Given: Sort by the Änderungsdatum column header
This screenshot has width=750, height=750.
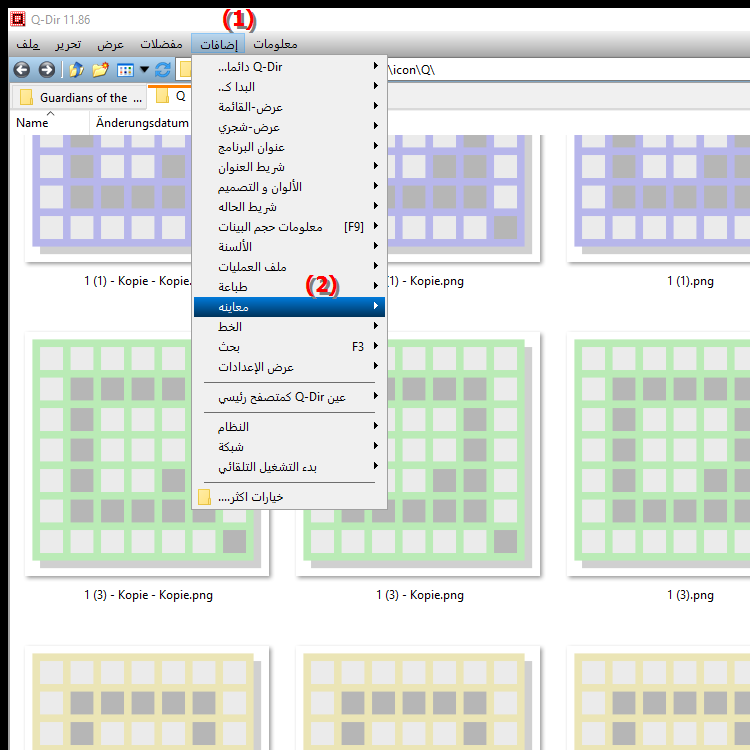Looking at the screenshot, I should click(x=142, y=123).
